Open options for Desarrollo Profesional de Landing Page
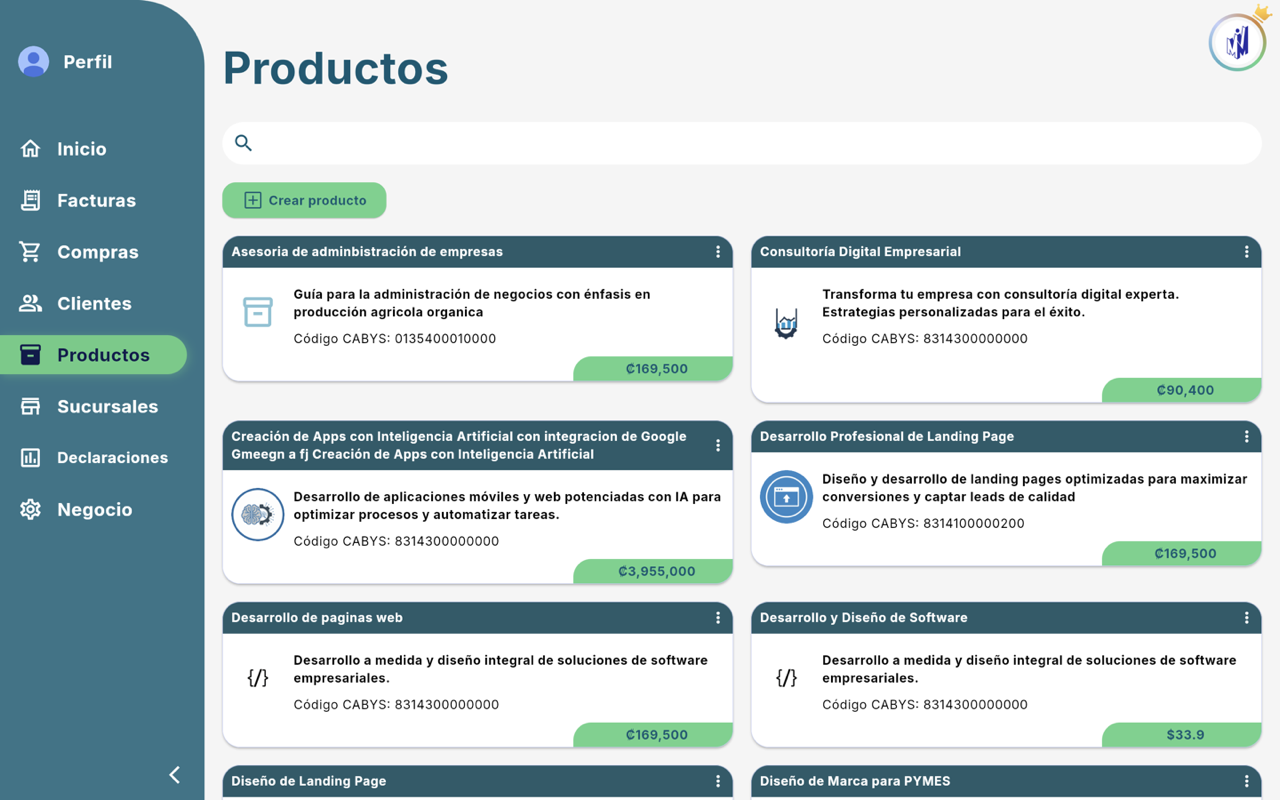 click(x=1246, y=437)
